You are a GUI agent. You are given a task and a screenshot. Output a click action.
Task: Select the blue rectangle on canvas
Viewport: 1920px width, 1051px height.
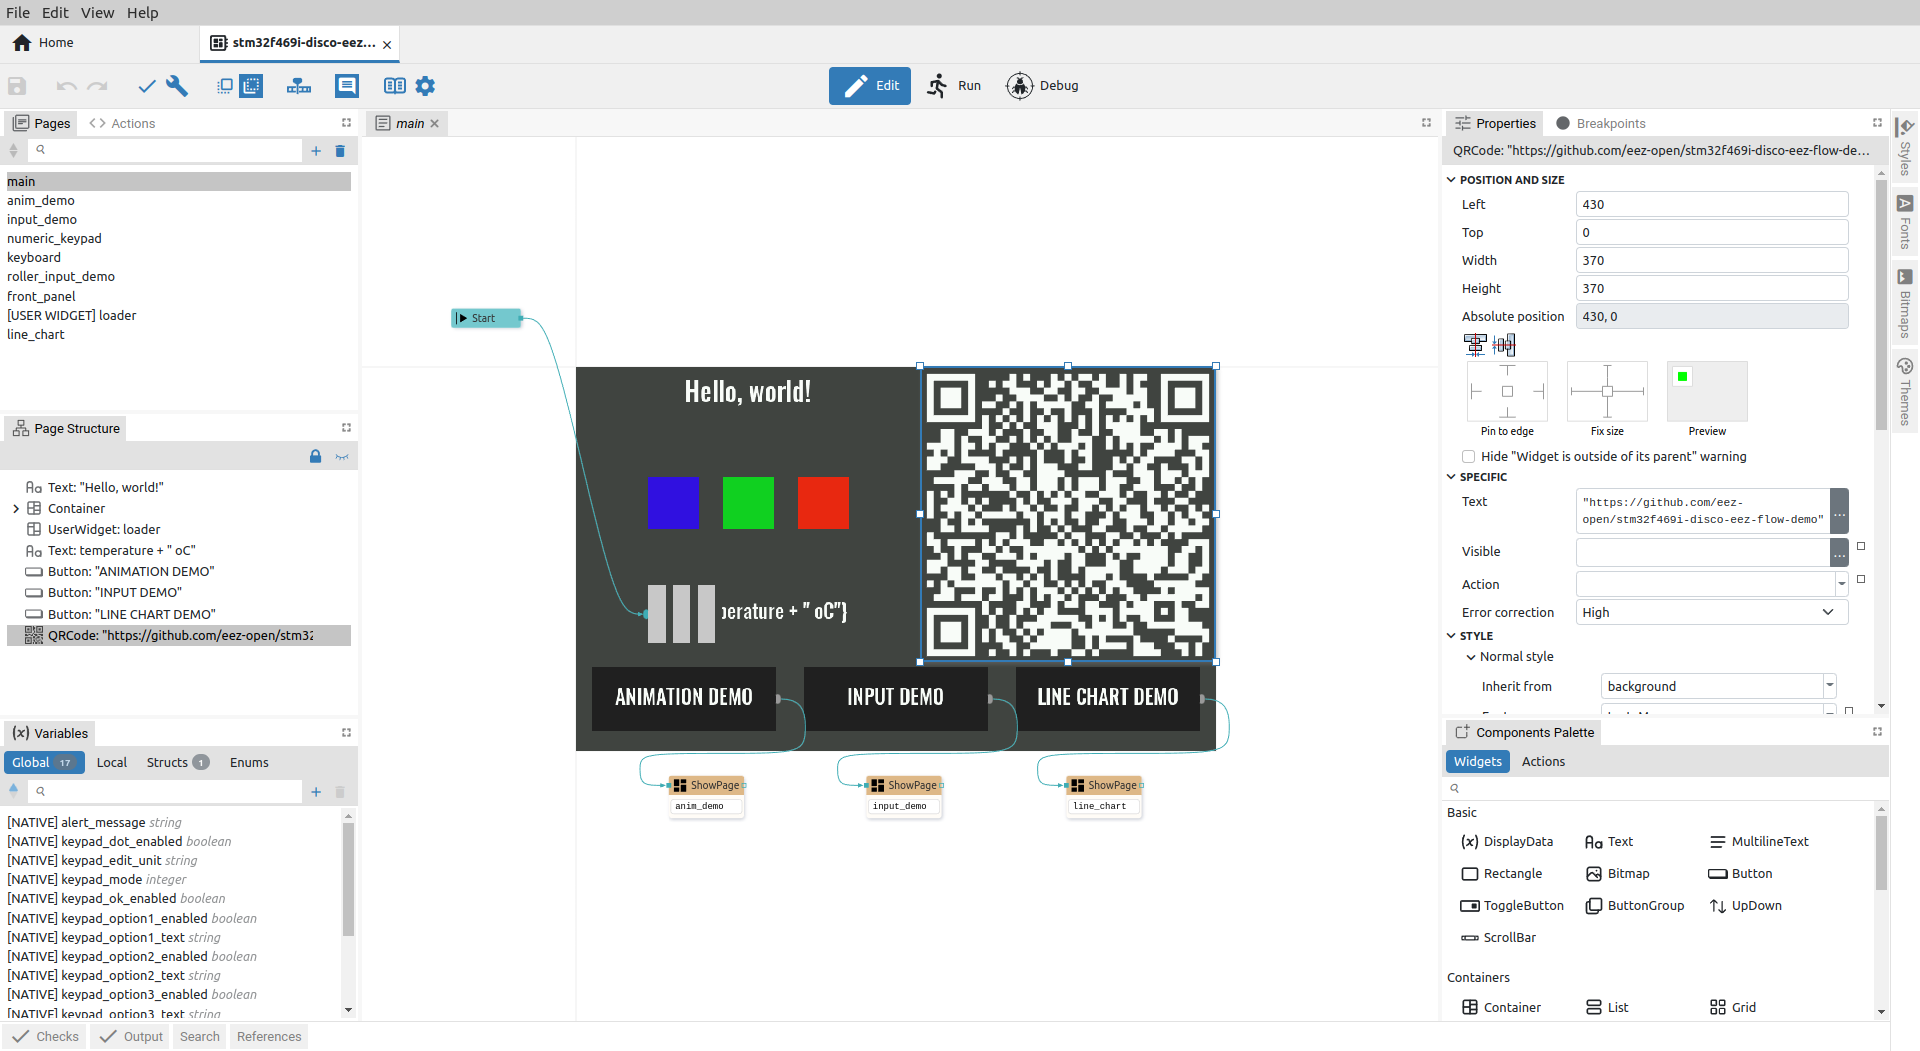[x=673, y=503]
